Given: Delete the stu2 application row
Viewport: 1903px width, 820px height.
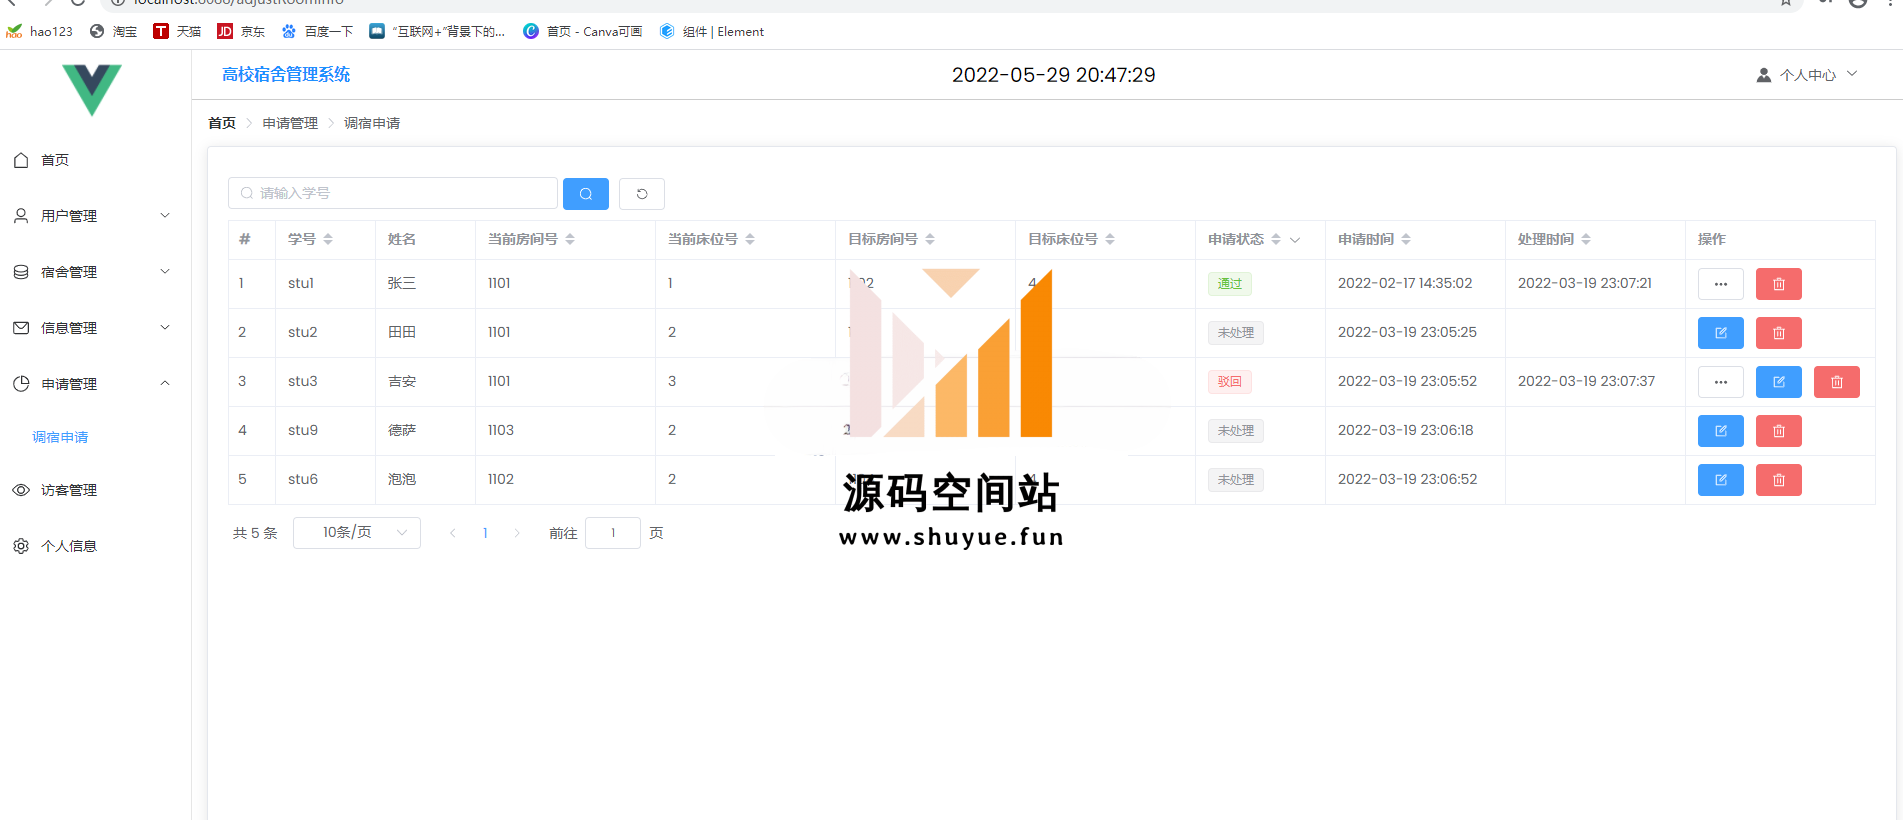Looking at the screenshot, I should (1779, 333).
